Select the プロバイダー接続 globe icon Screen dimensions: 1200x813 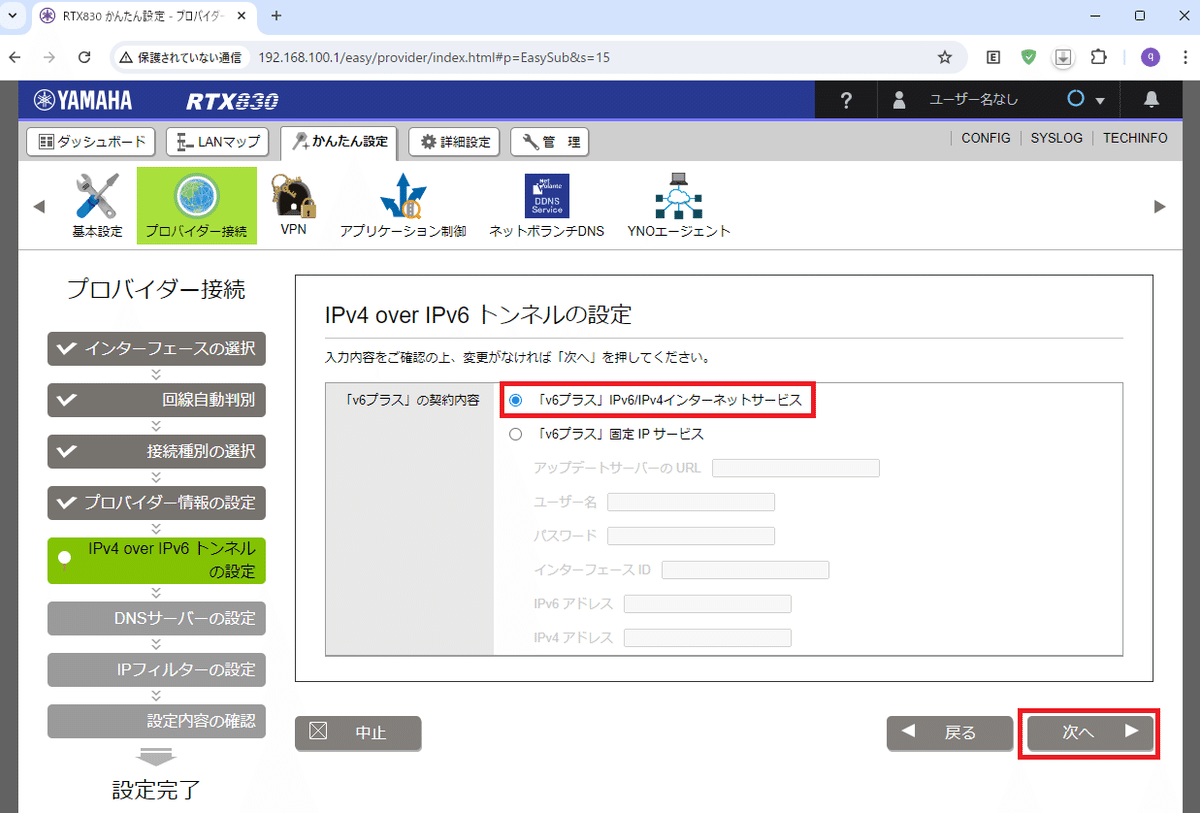[196, 196]
